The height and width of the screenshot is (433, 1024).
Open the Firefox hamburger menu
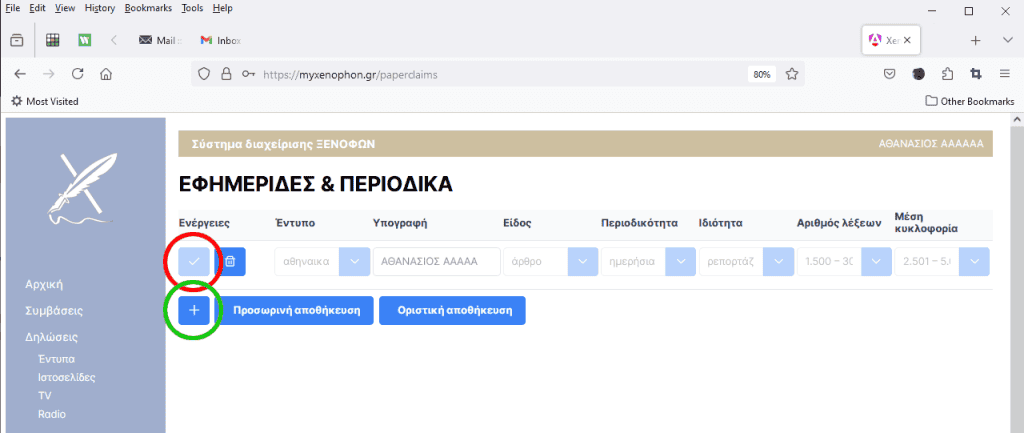pos(1003,74)
